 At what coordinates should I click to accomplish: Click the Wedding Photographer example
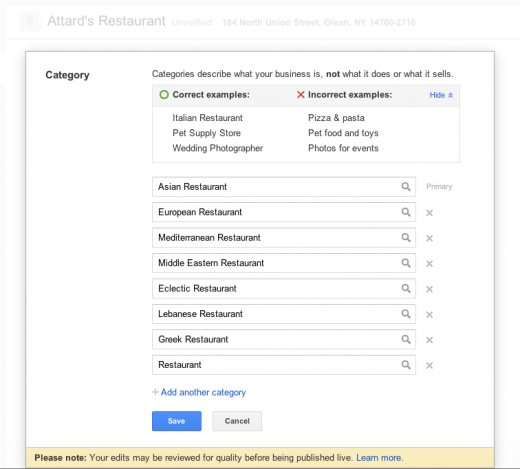pos(218,148)
